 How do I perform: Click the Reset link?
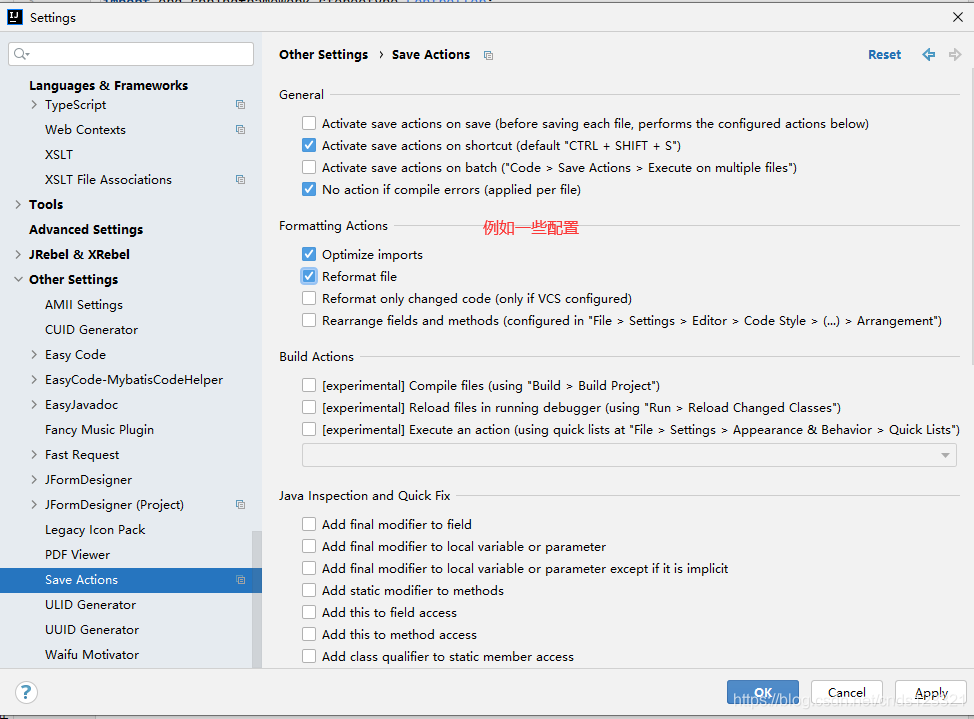point(884,55)
